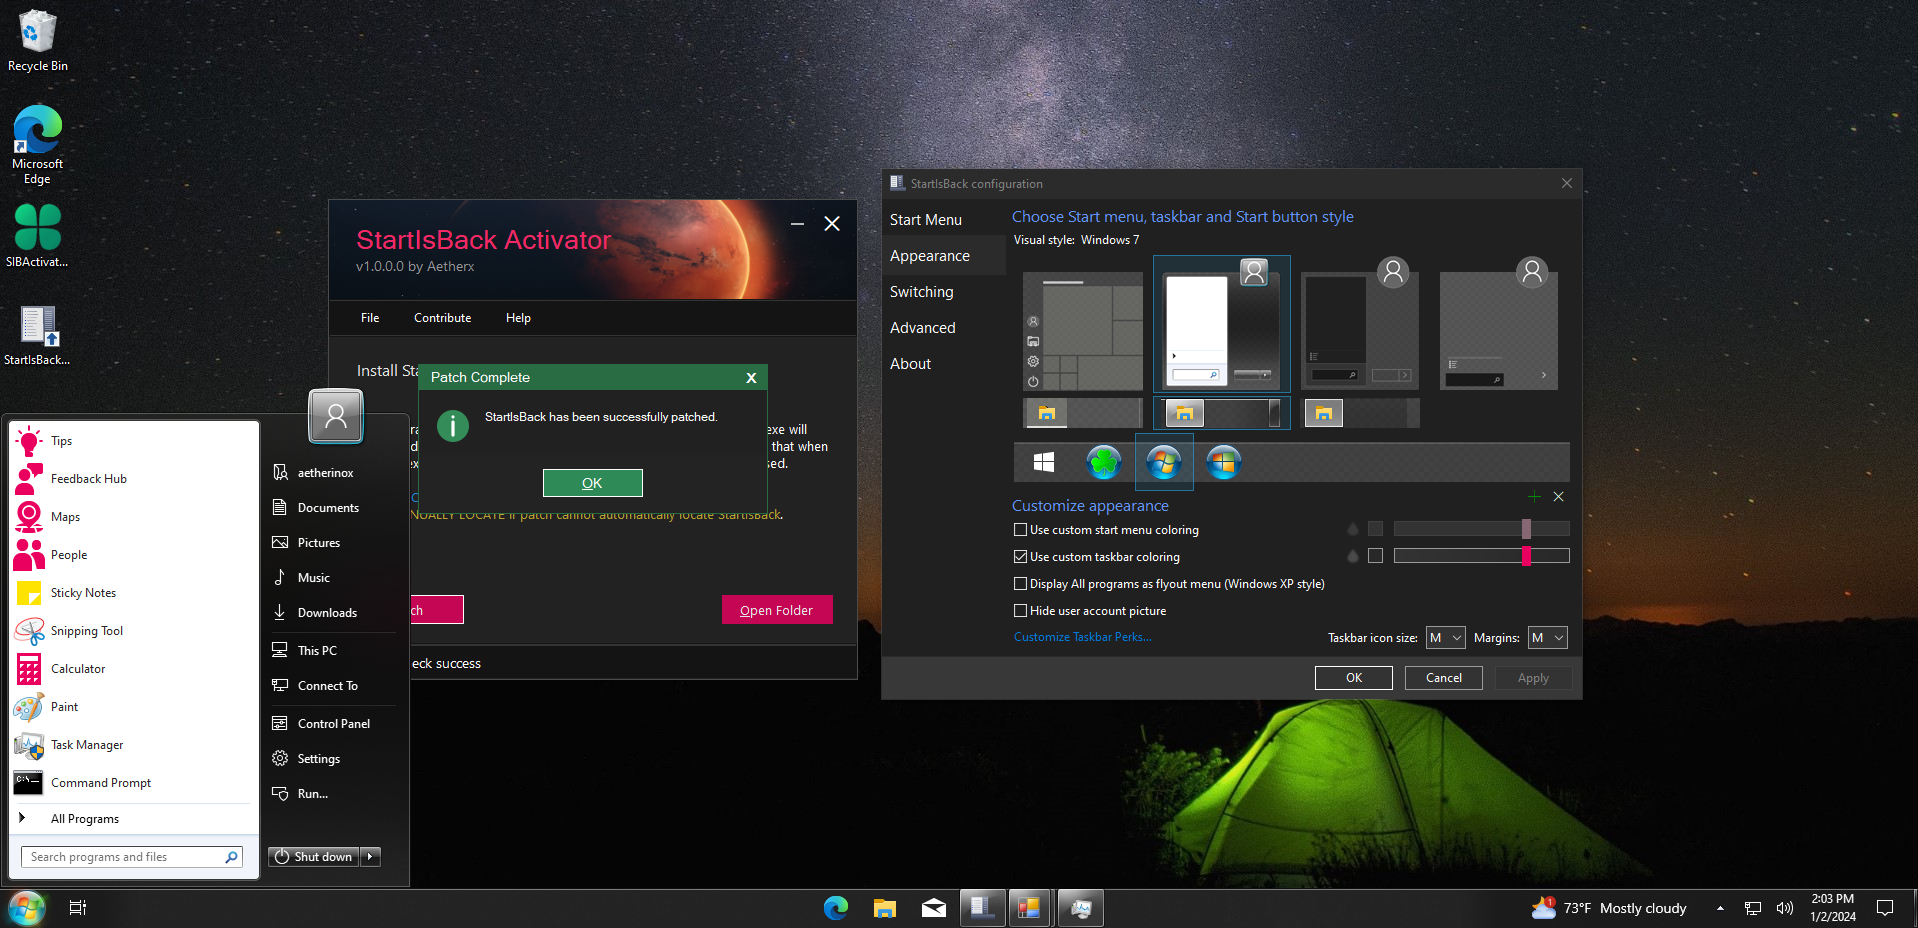Click OK in StartIsBack configuration

pos(1354,678)
